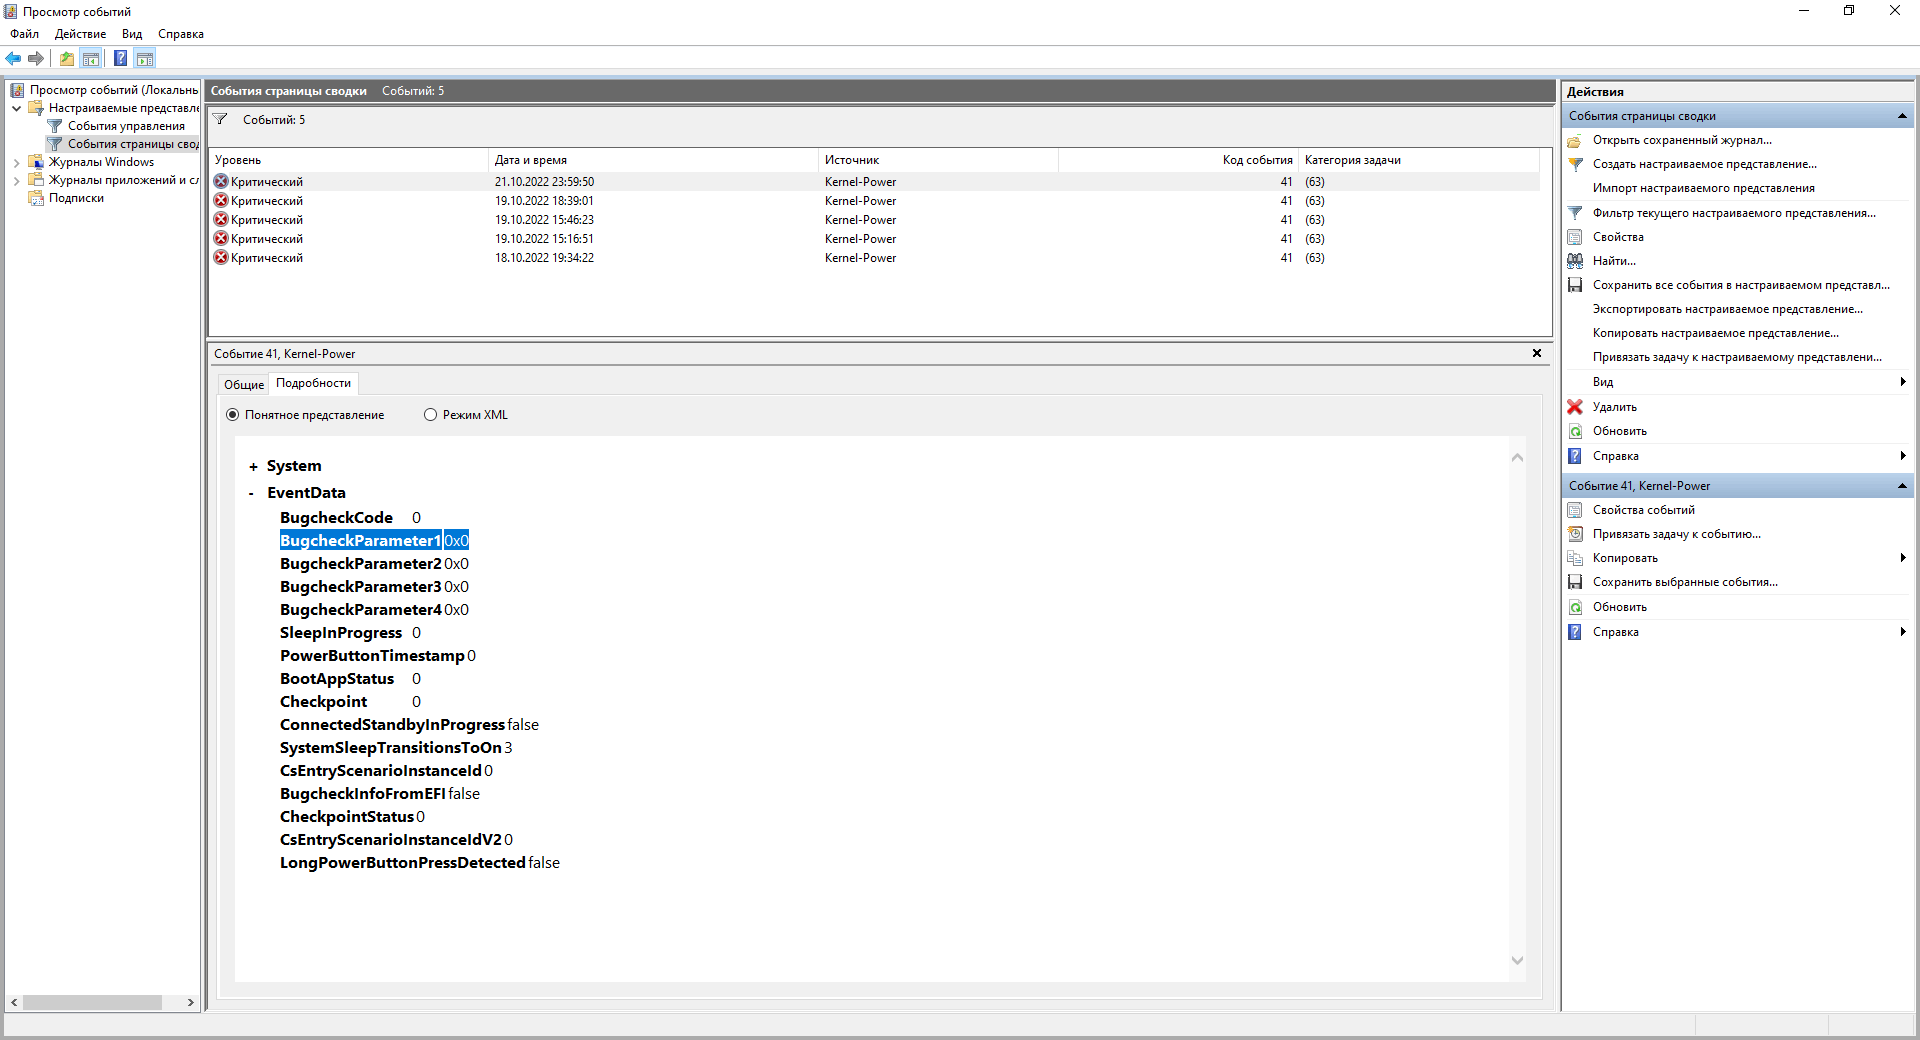
Task: Open the Файл menu
Action: coord(24,34)
